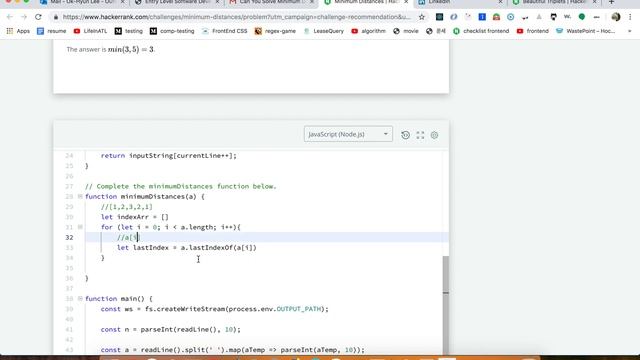
Task: Click line number 36 in gutter
Action: click(x=69, y=278)
